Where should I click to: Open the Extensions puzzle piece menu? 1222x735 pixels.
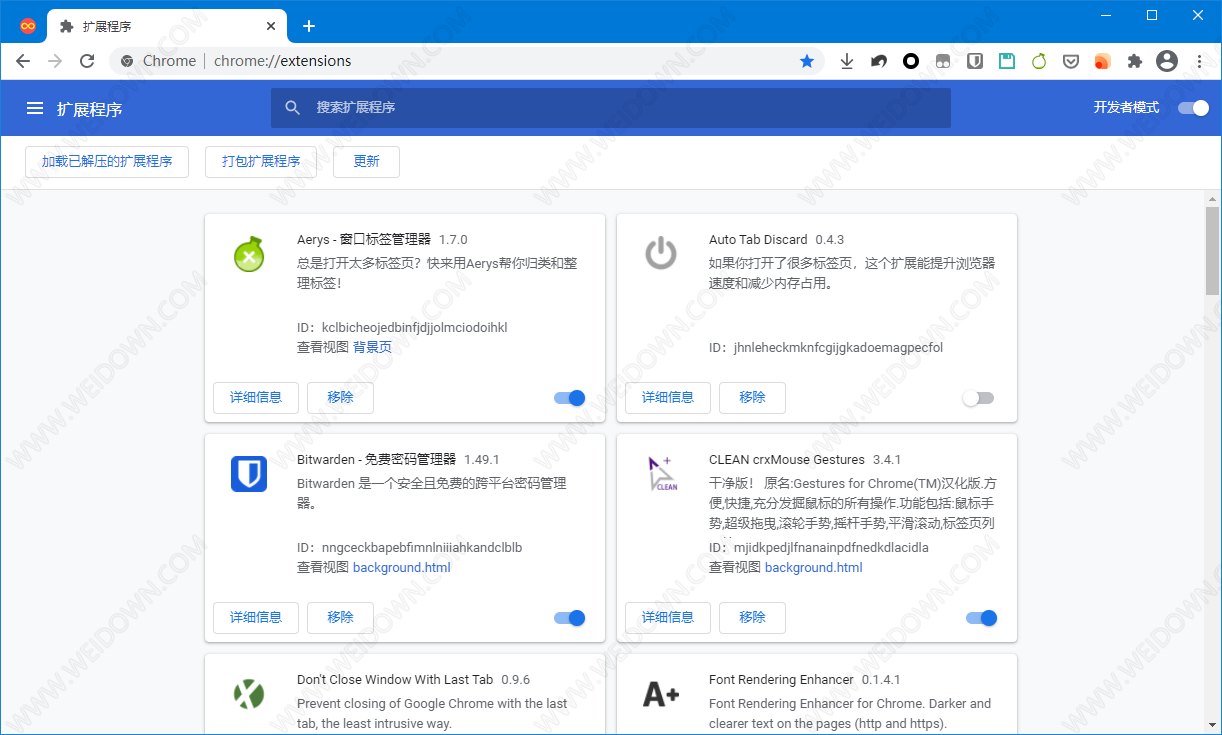[1134, 61]
